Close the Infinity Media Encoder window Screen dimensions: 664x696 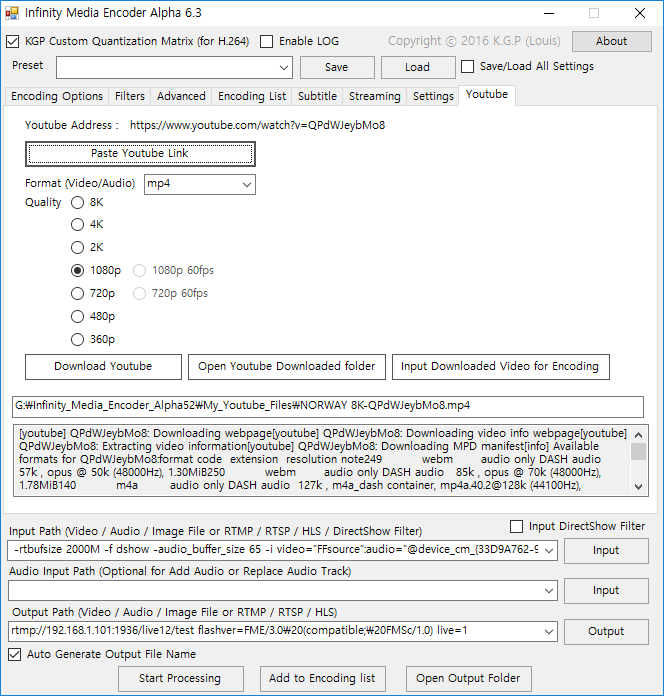tap(640, 13)
